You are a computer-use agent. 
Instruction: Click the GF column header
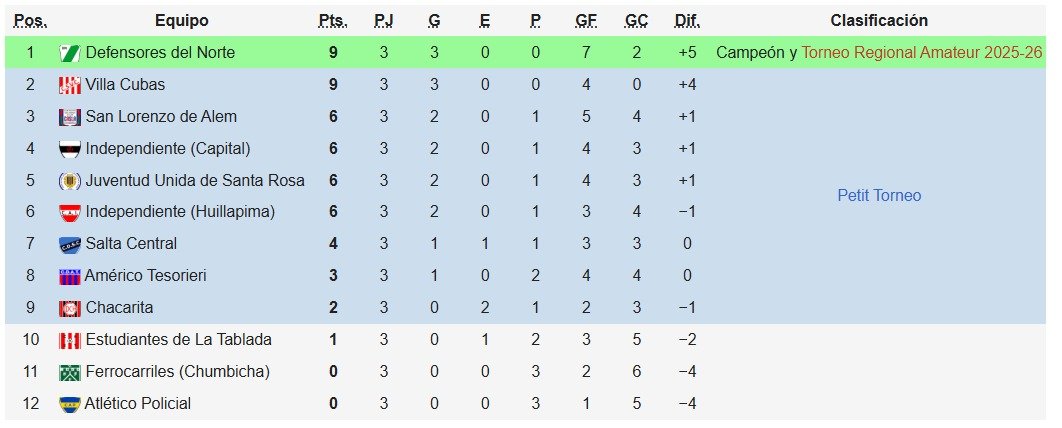586,21
